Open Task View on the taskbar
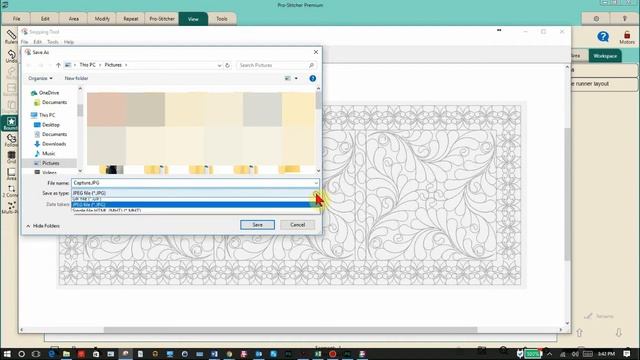This screenshot has width=640, height=360. pyautogui.click(x=36, y=354)
